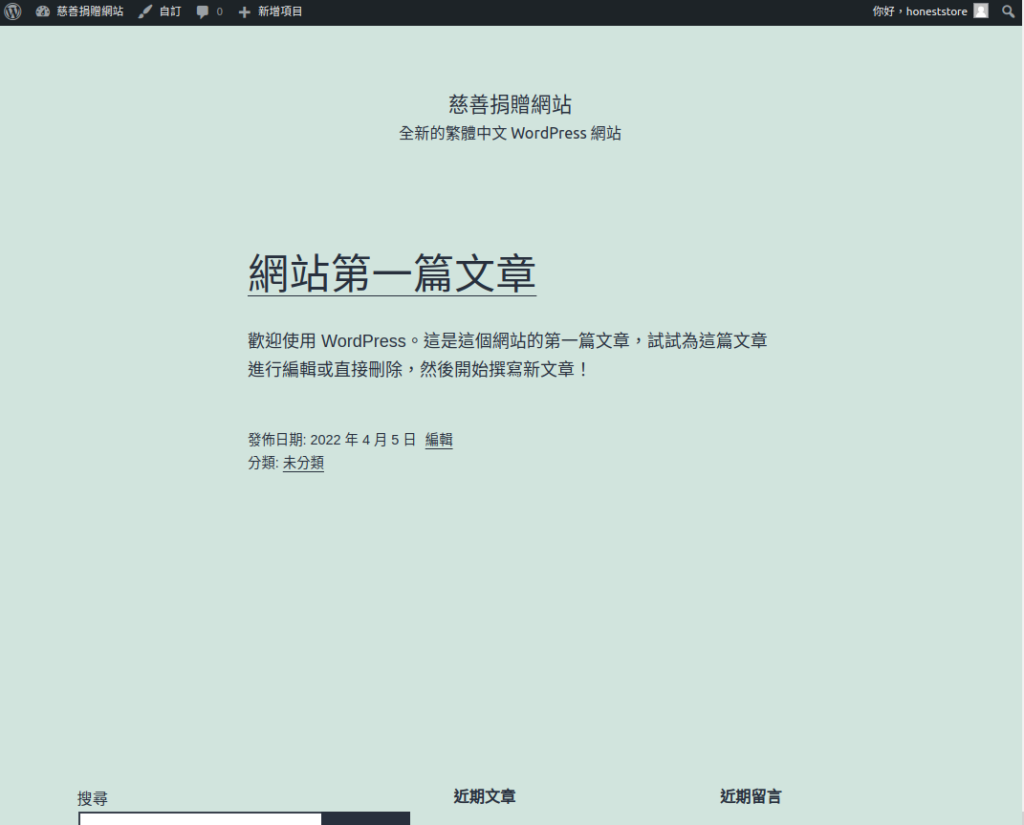
Task: Click the 近期文章 widget heading
Action: [x=485, y=797]
